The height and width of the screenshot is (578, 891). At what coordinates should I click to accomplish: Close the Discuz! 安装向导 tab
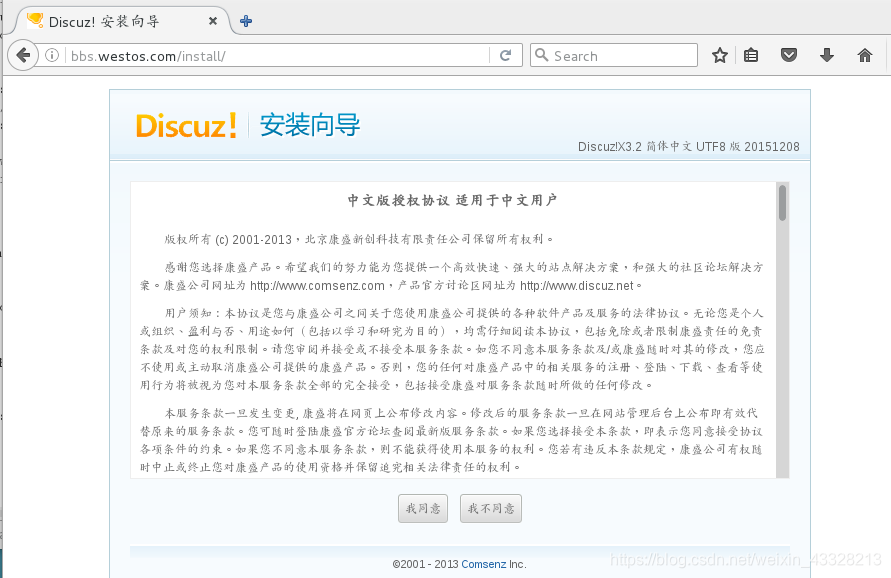(x=213, y=21)
